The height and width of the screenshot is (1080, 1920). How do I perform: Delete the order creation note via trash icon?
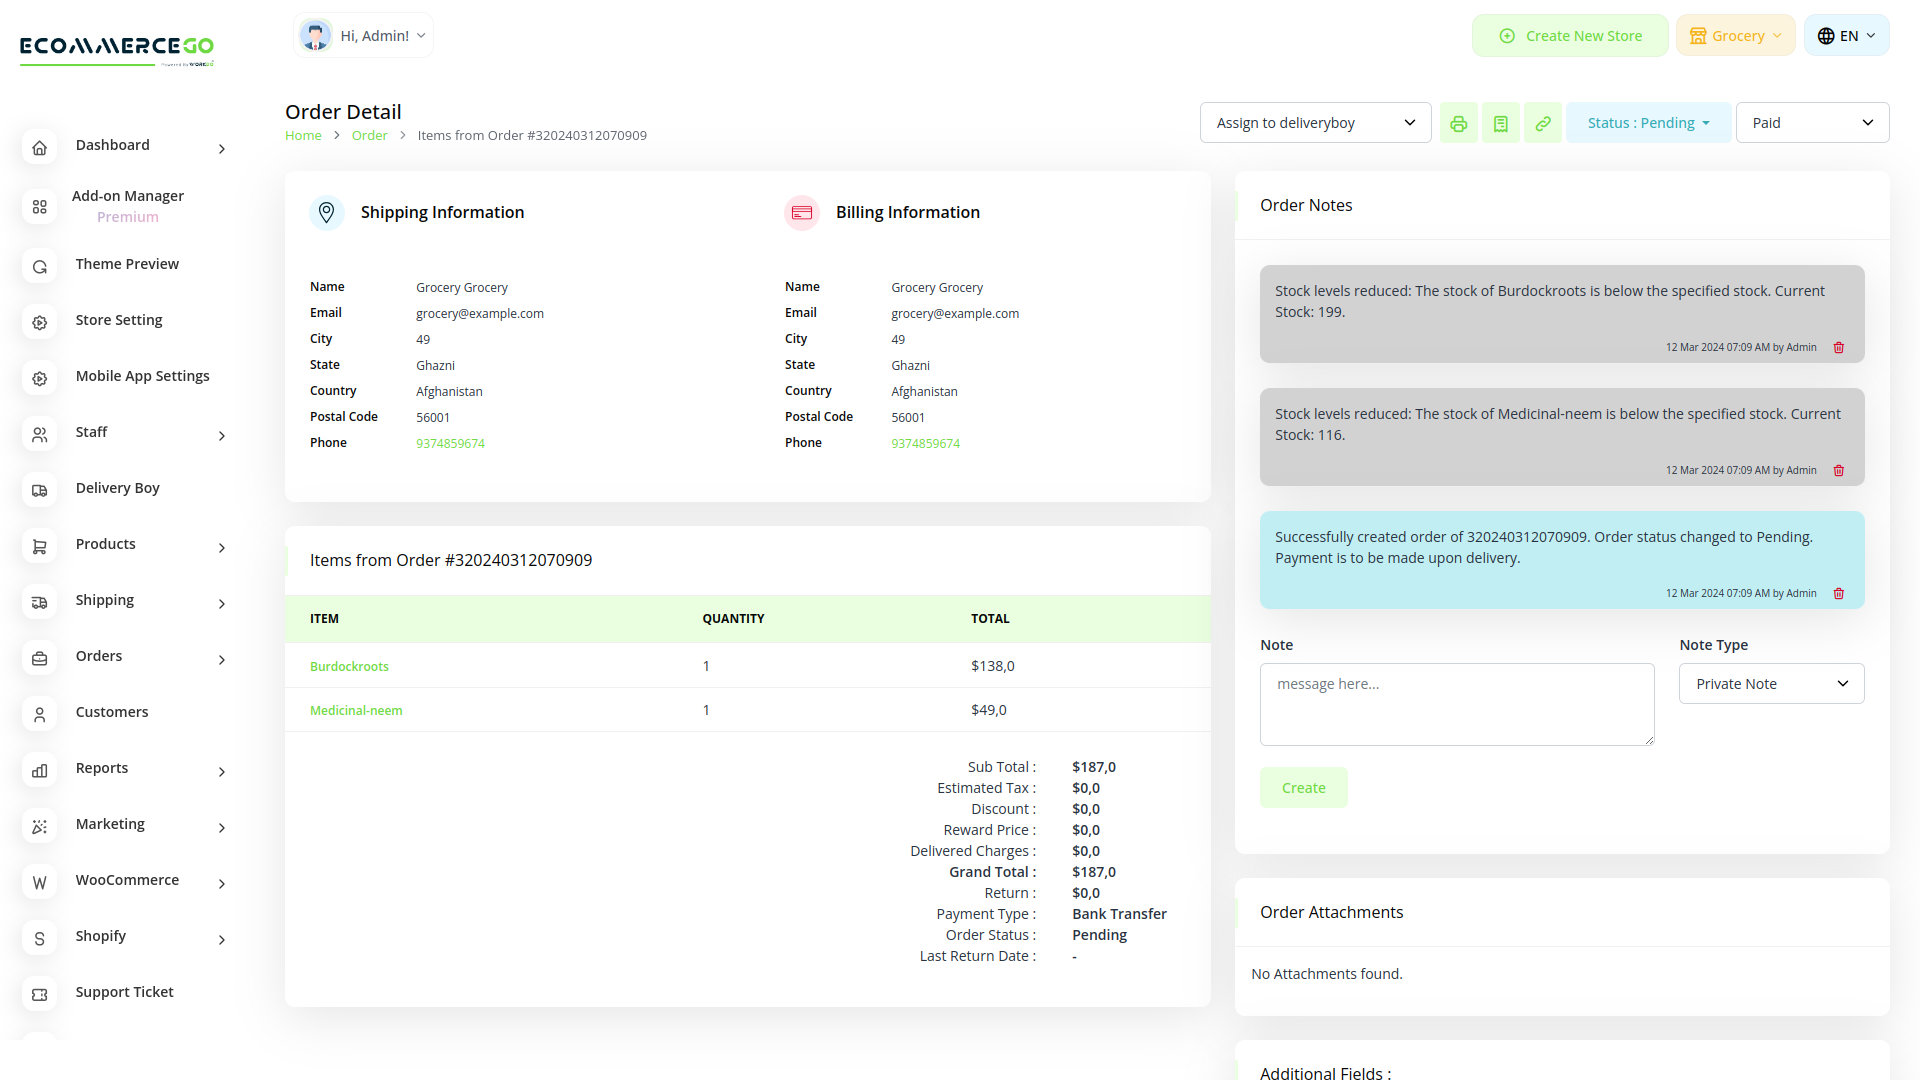[1840, 593]
